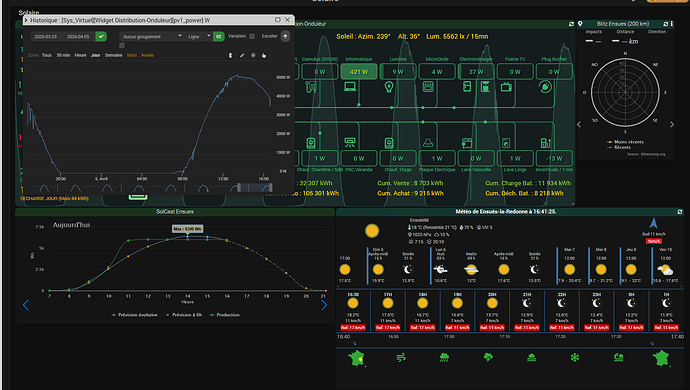Go to the next Blitz radar view
The height and width of the screenshot is (390, 690).
[x=672, y=125]
